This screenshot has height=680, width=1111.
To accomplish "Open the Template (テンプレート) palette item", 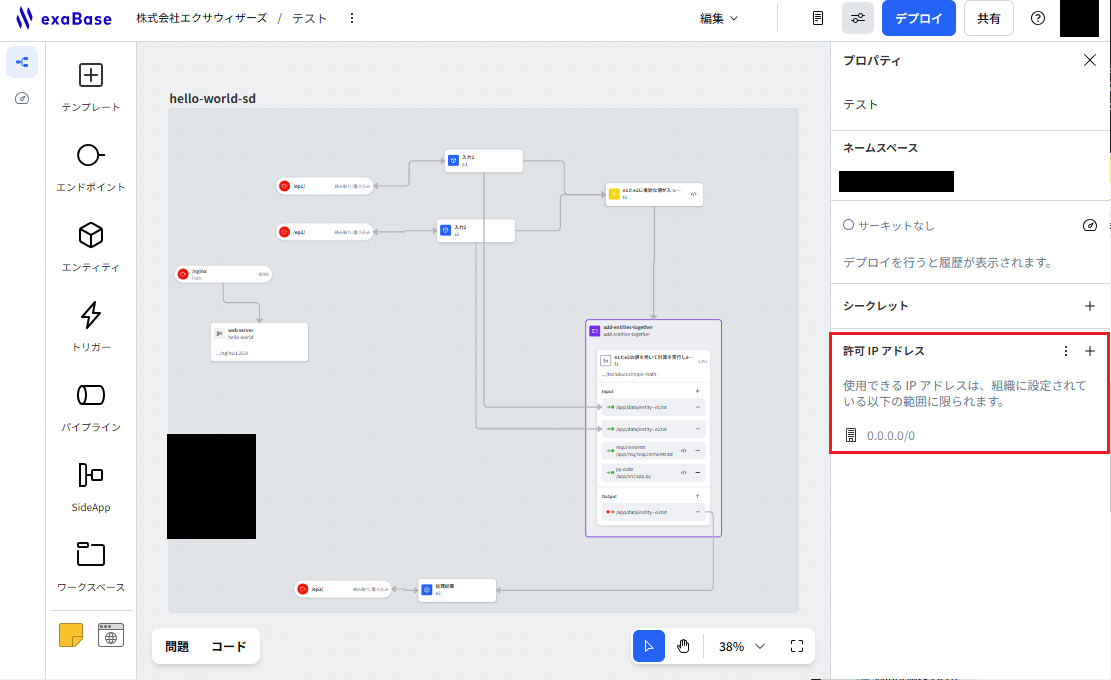I will click(x=91, y=87).
